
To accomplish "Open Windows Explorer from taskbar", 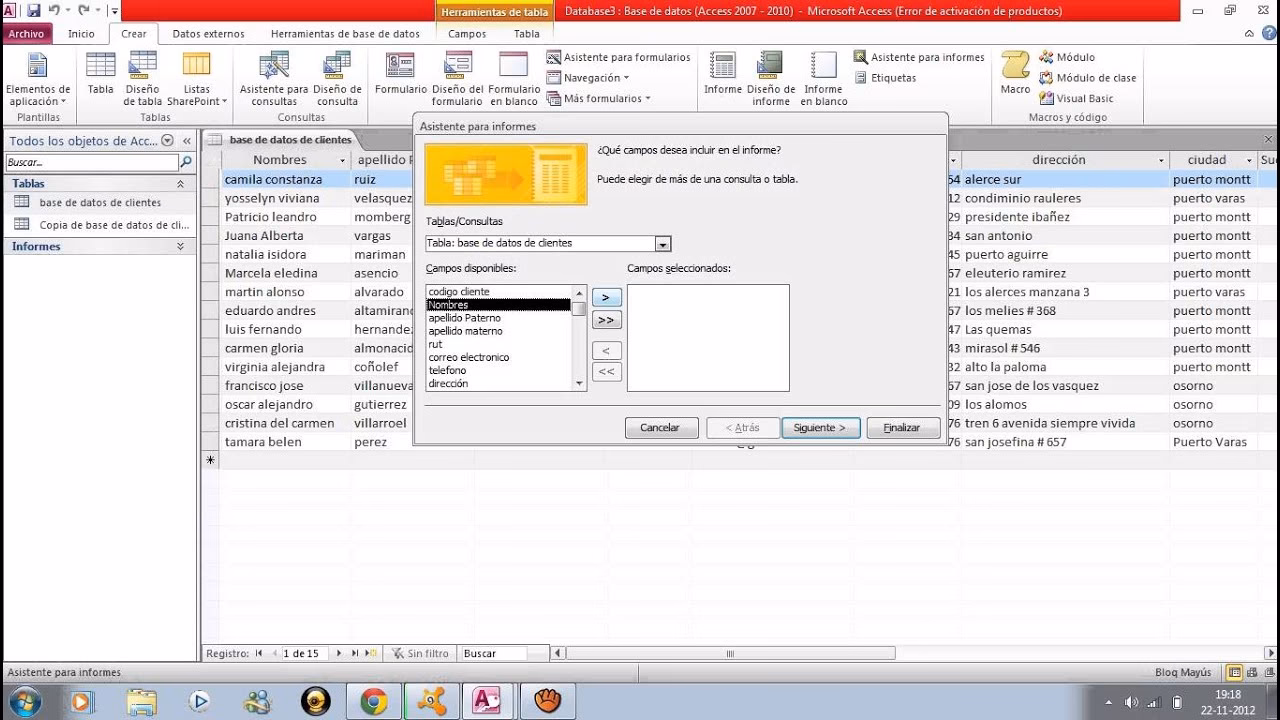I will [142, 701].
